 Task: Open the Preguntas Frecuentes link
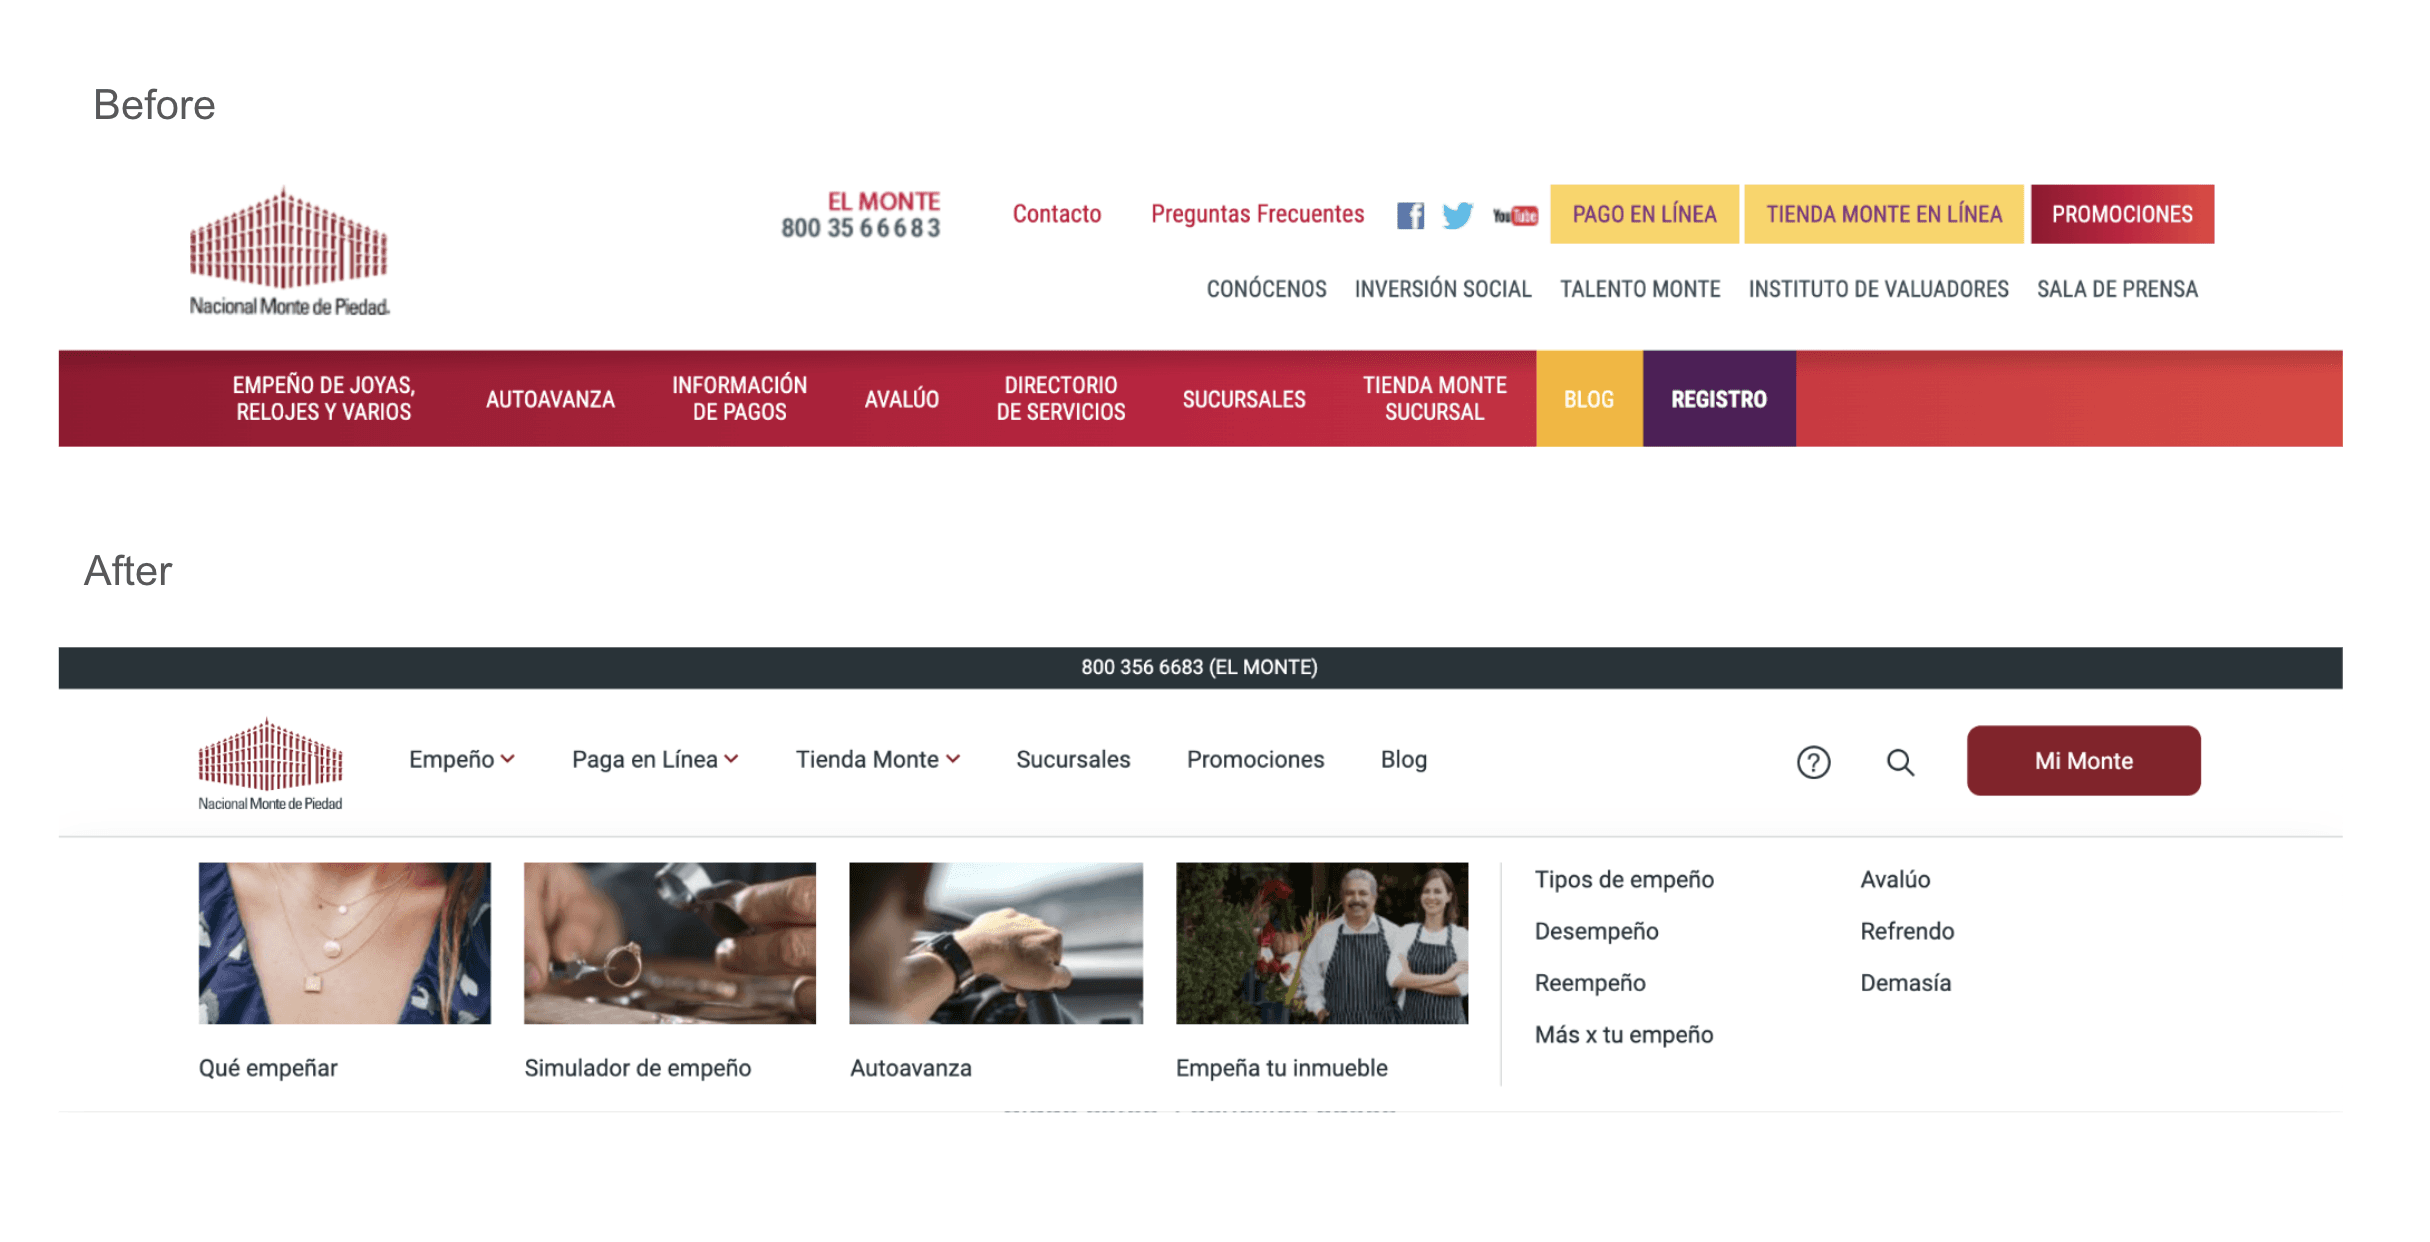(1257, 214)
